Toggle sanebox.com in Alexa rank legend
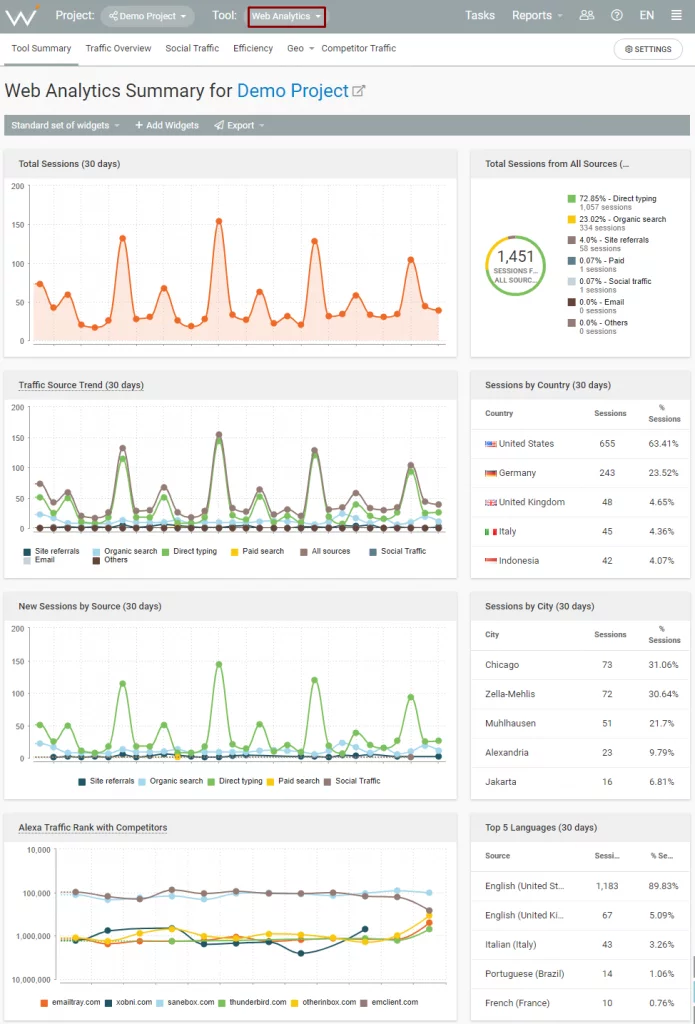This screenshot has width=695, height=1024. pyautogui.click(x=185, y=1002)
